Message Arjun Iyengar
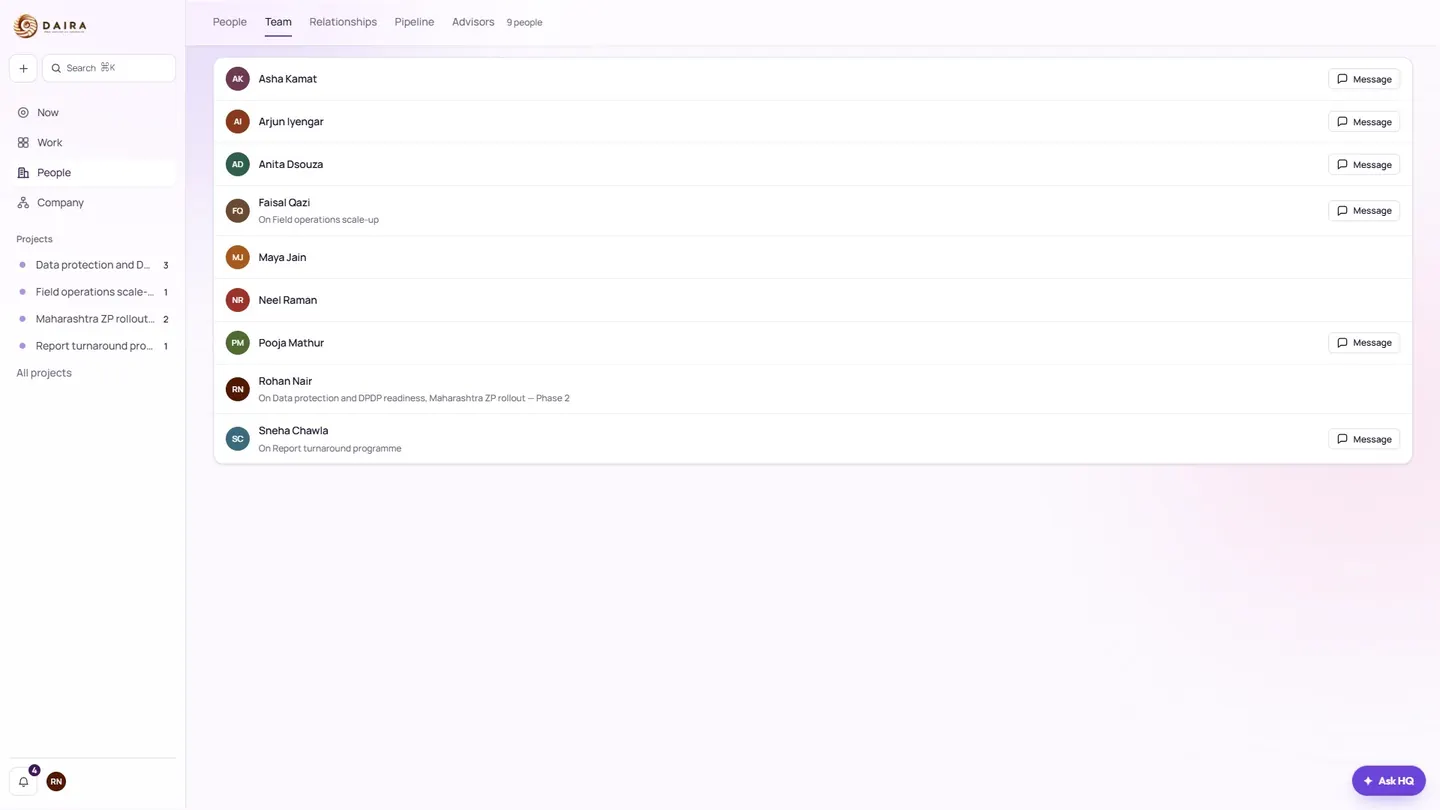The image size is (1440, 810). click(x=1364, y=122)
